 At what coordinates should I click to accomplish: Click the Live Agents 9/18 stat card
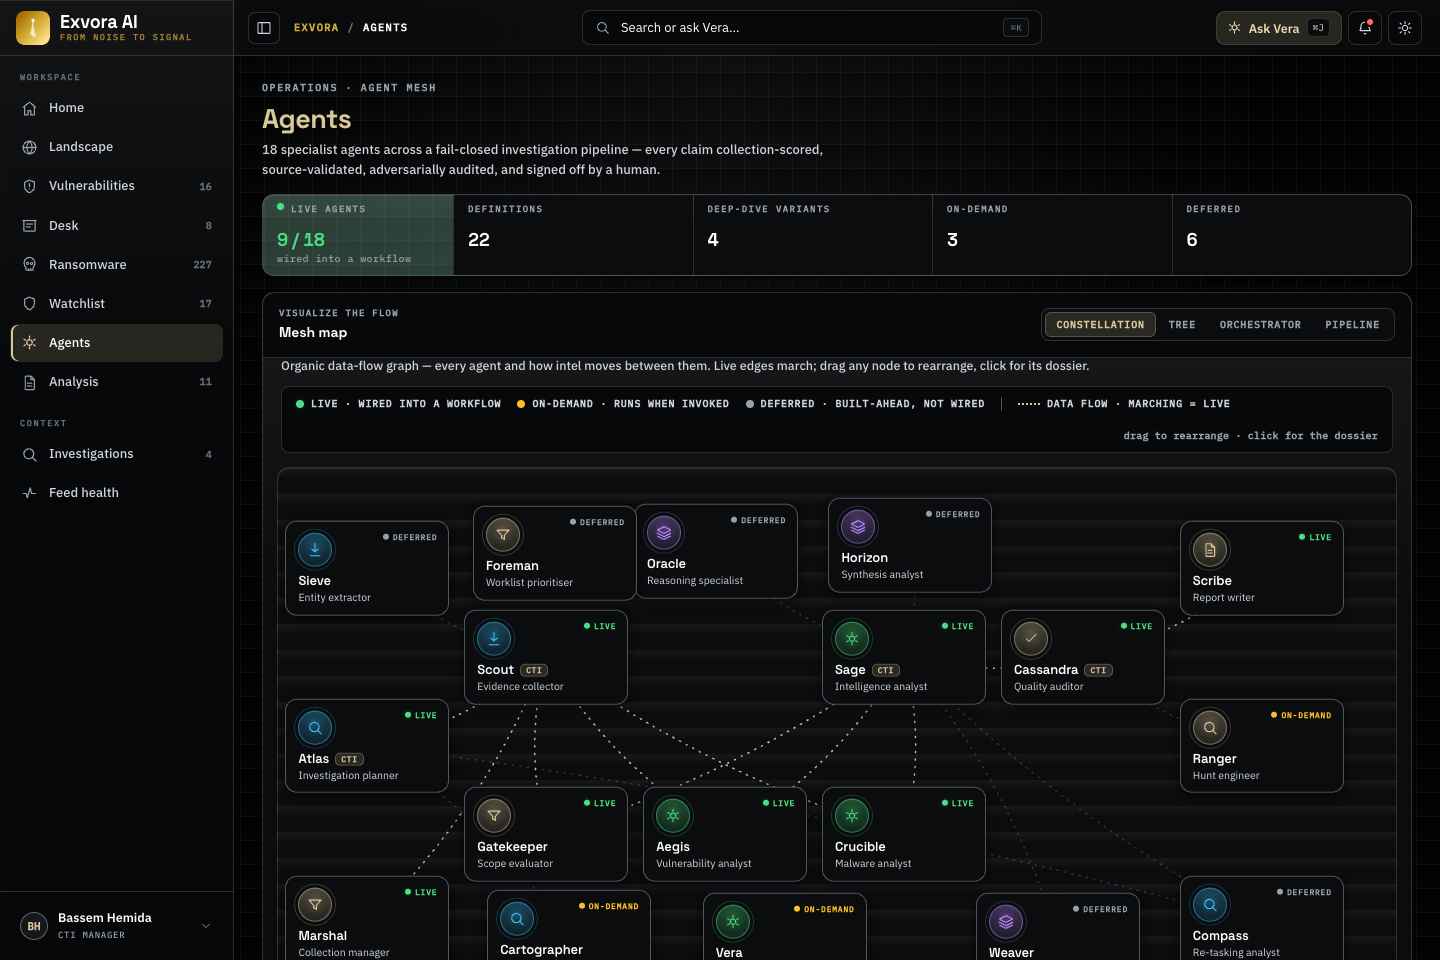pyautogui.click(x=358, y=235)
